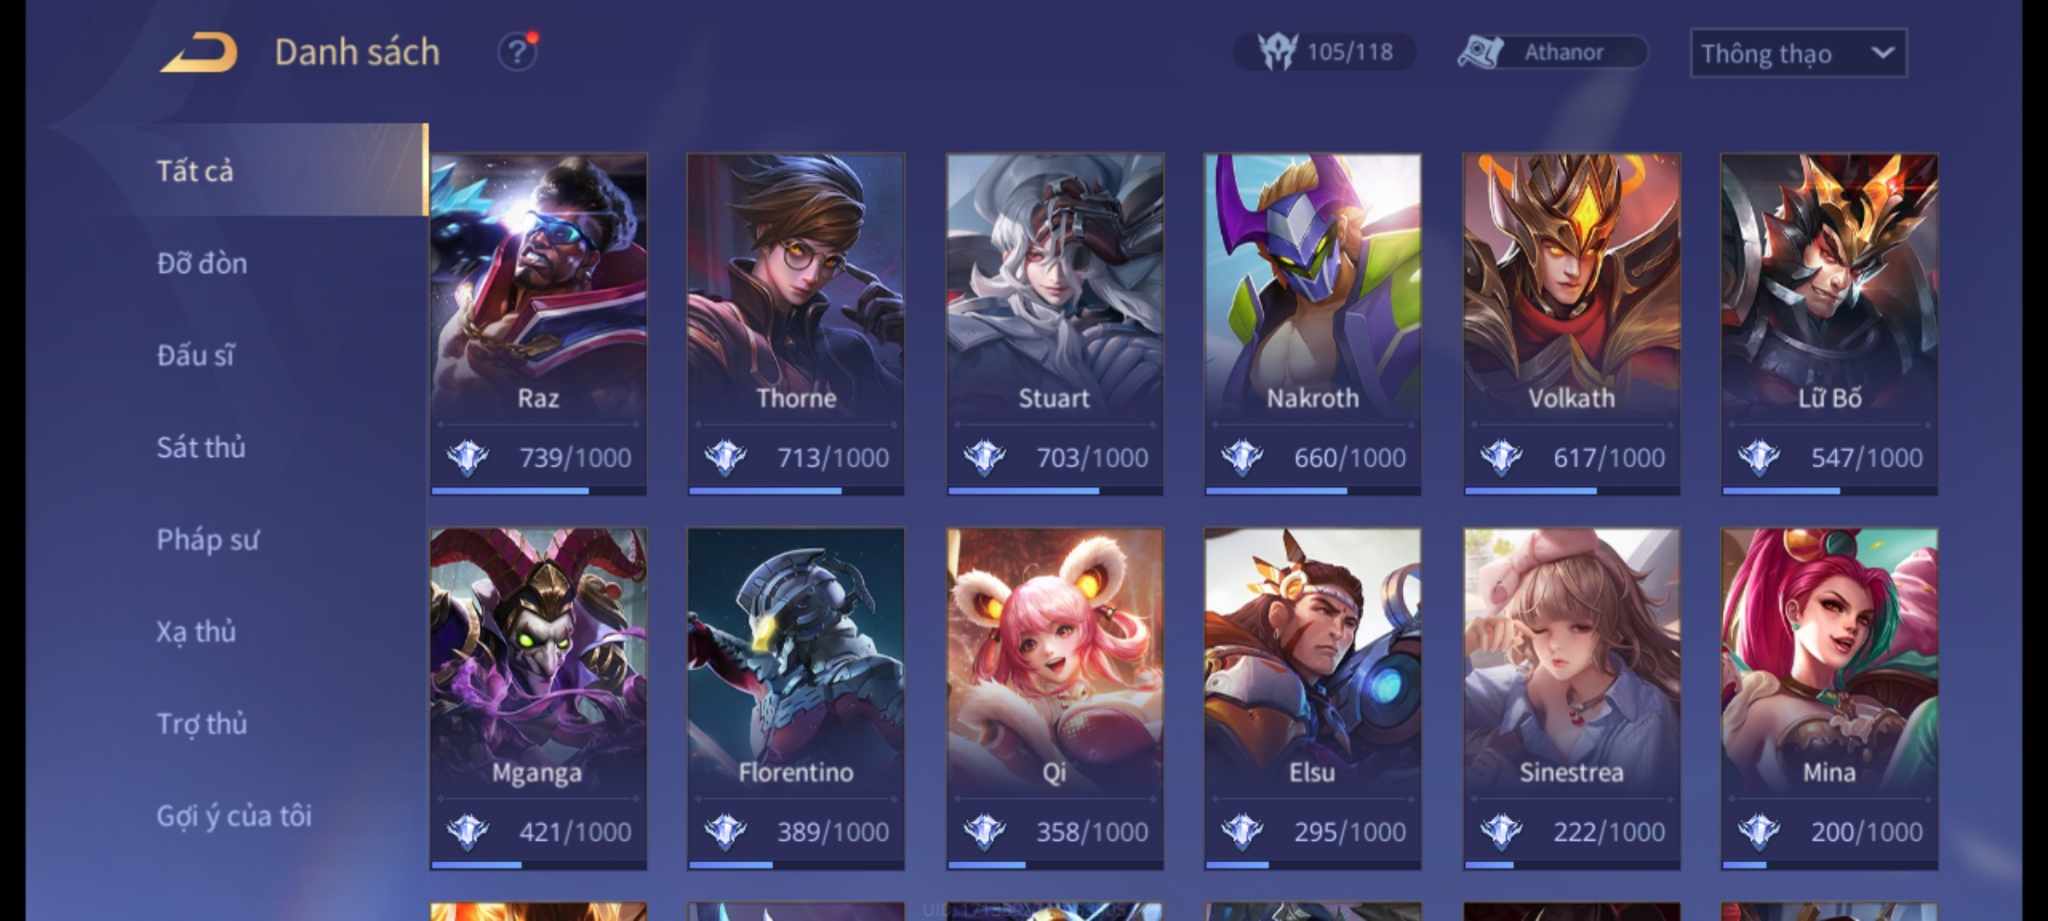Tap the hero count icon showing 105/118
The width and height of the screenshot is (2048, 921).
click(x=1277, y=52)
